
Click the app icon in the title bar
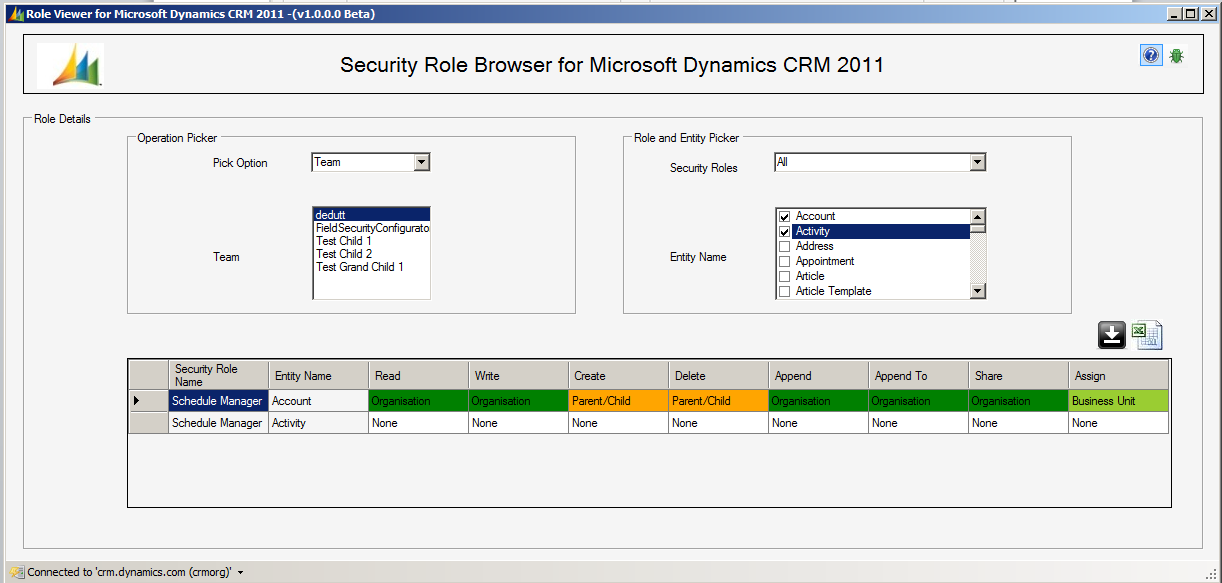[x=15, y=14]
